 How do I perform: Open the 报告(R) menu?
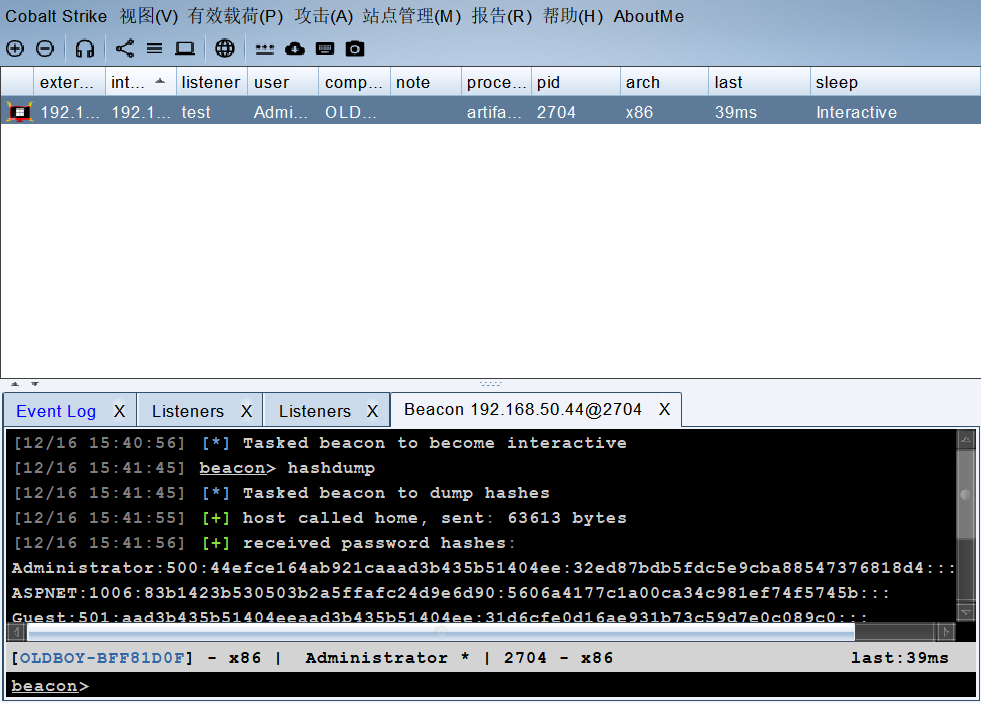[x=502, y=16]
